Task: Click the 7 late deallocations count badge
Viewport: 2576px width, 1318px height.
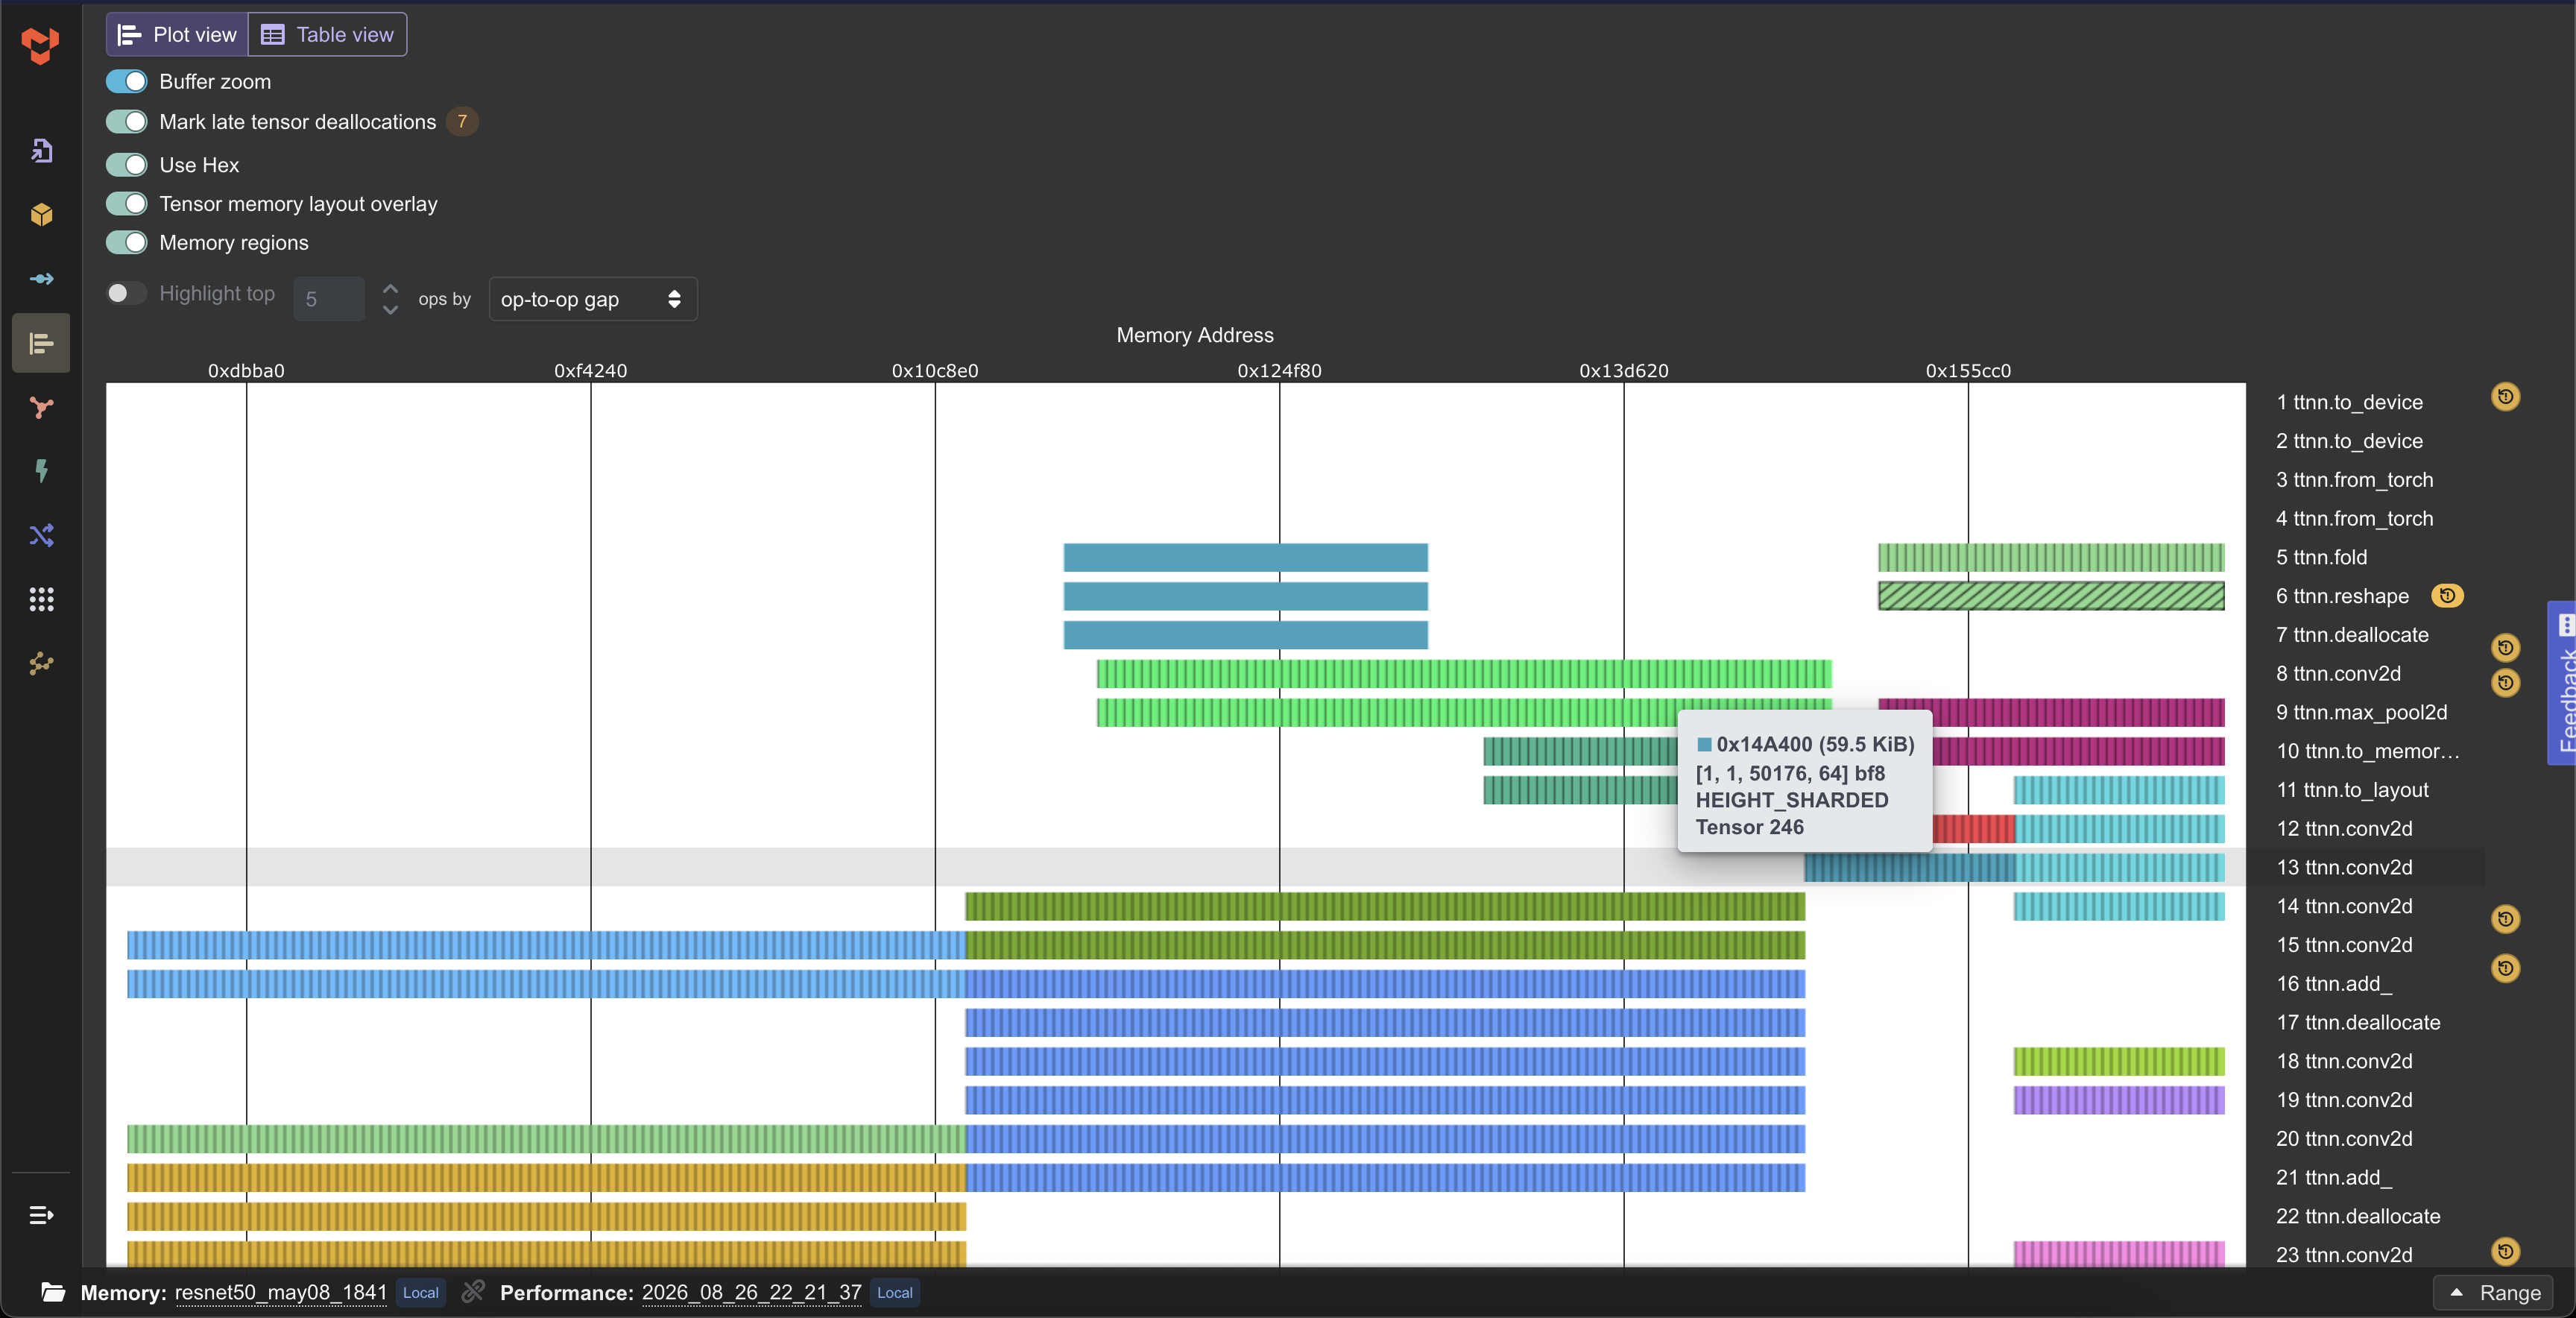Action: click(x=462, y=121)
